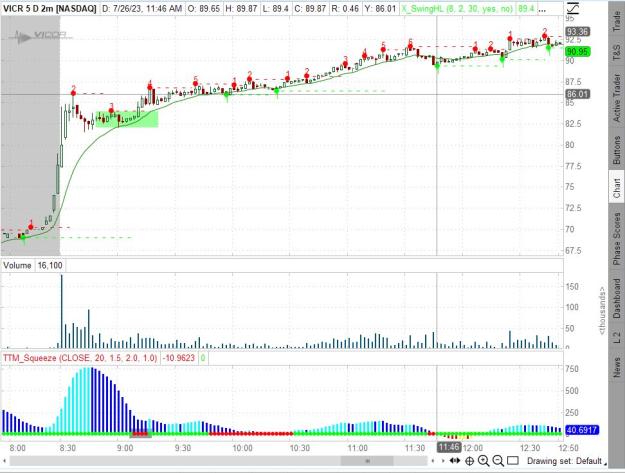Click the price axis scale icon

pos(573,8)
